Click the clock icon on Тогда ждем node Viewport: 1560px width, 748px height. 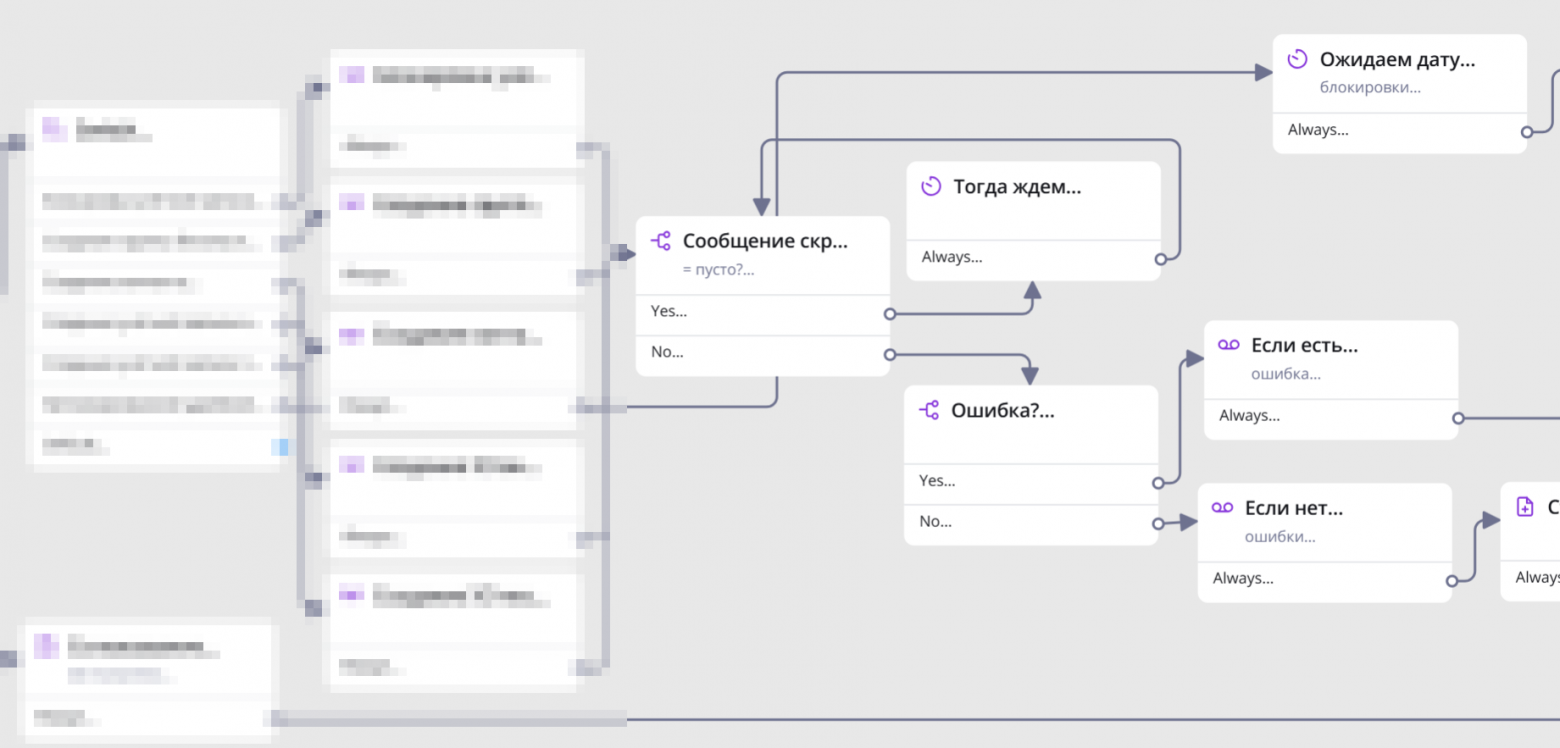931,187
